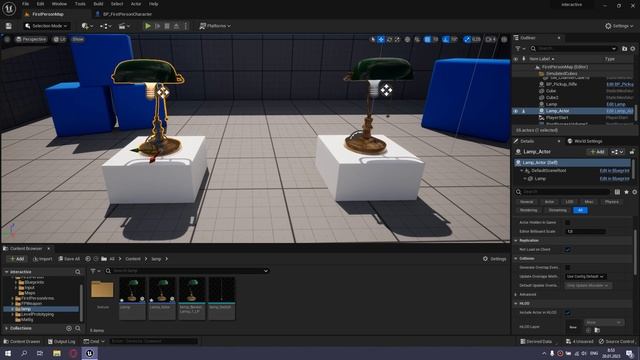Collapse the HLOD section
This screenshot has height=360, width=640.
point(516,303)
